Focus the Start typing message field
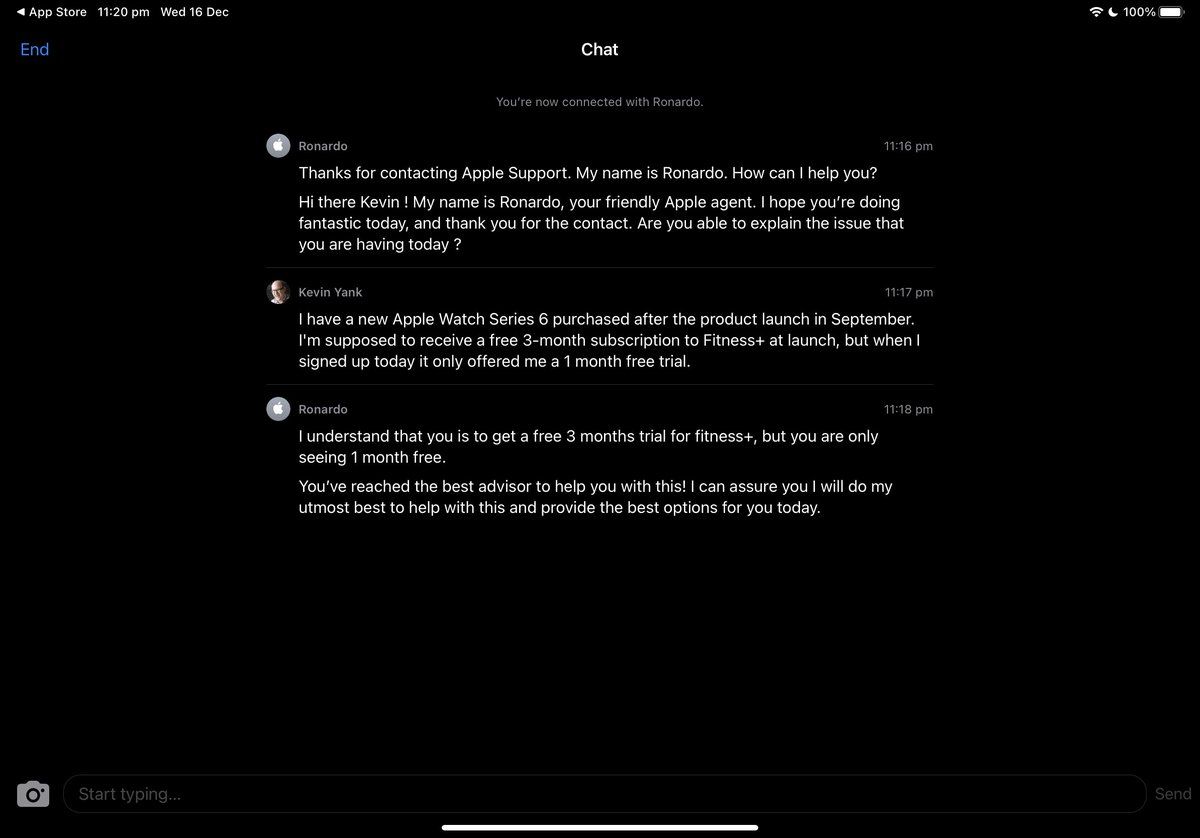 pyautogui.click(x=604, y=794)
